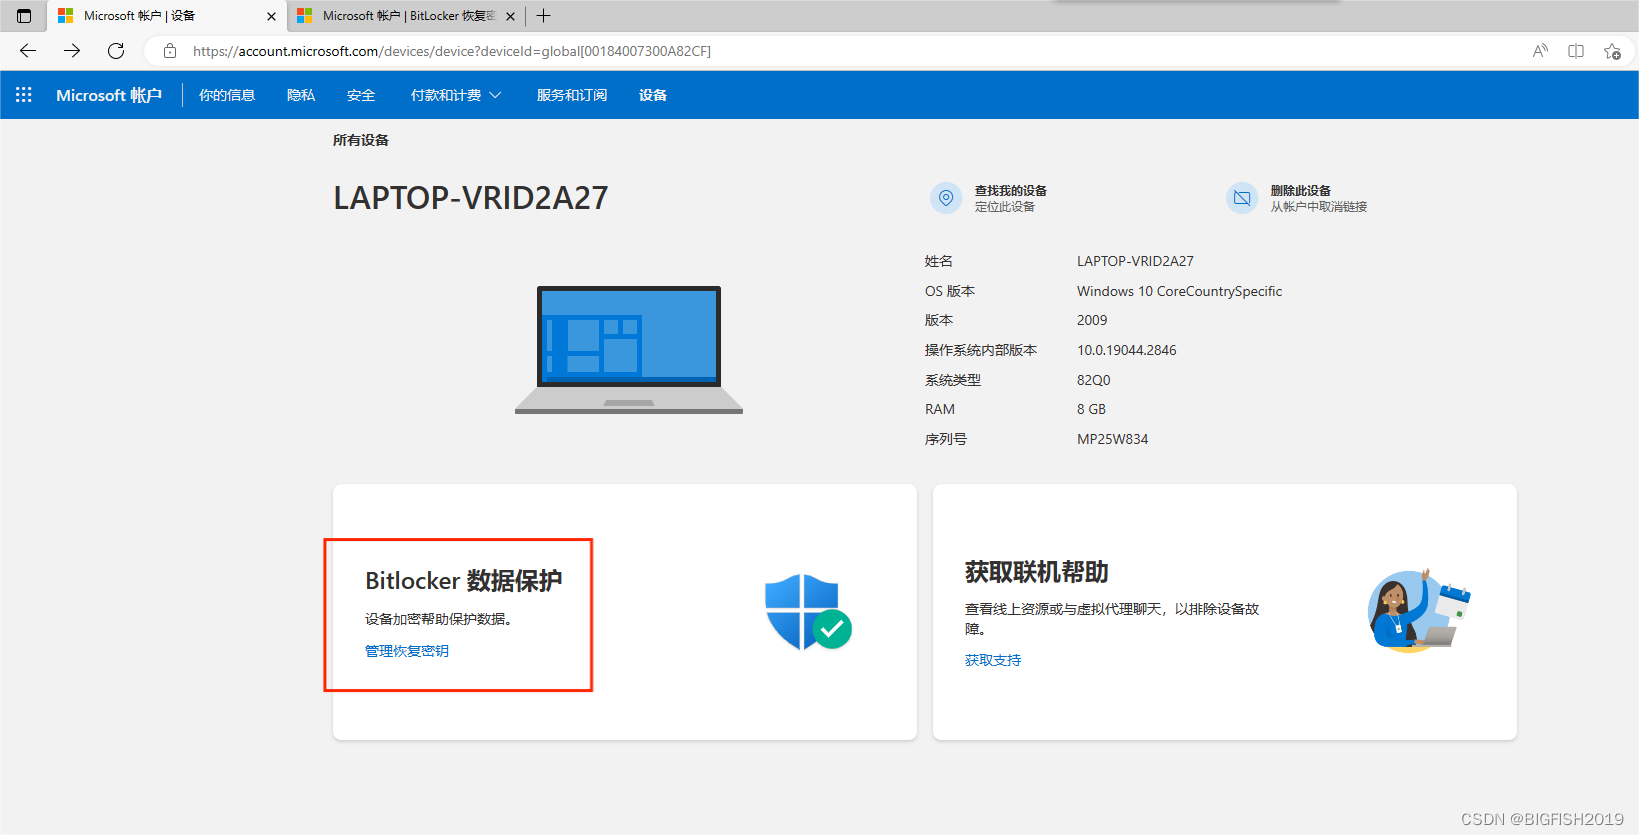Click the support agent illustration
1639x835 pixels.
coord(1418,611)
